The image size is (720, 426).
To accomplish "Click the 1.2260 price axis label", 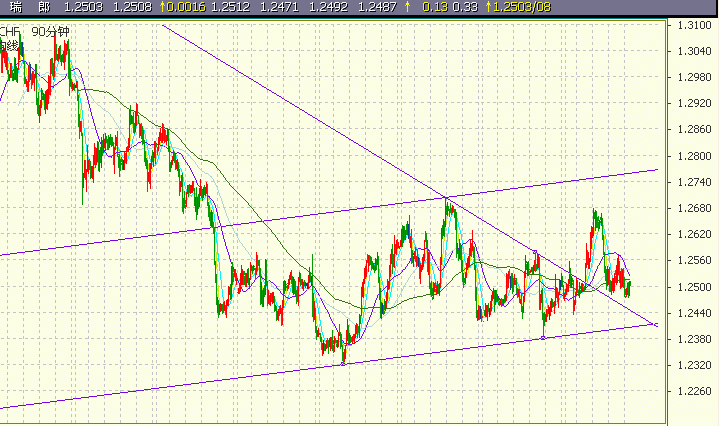I will coord(694,392).
